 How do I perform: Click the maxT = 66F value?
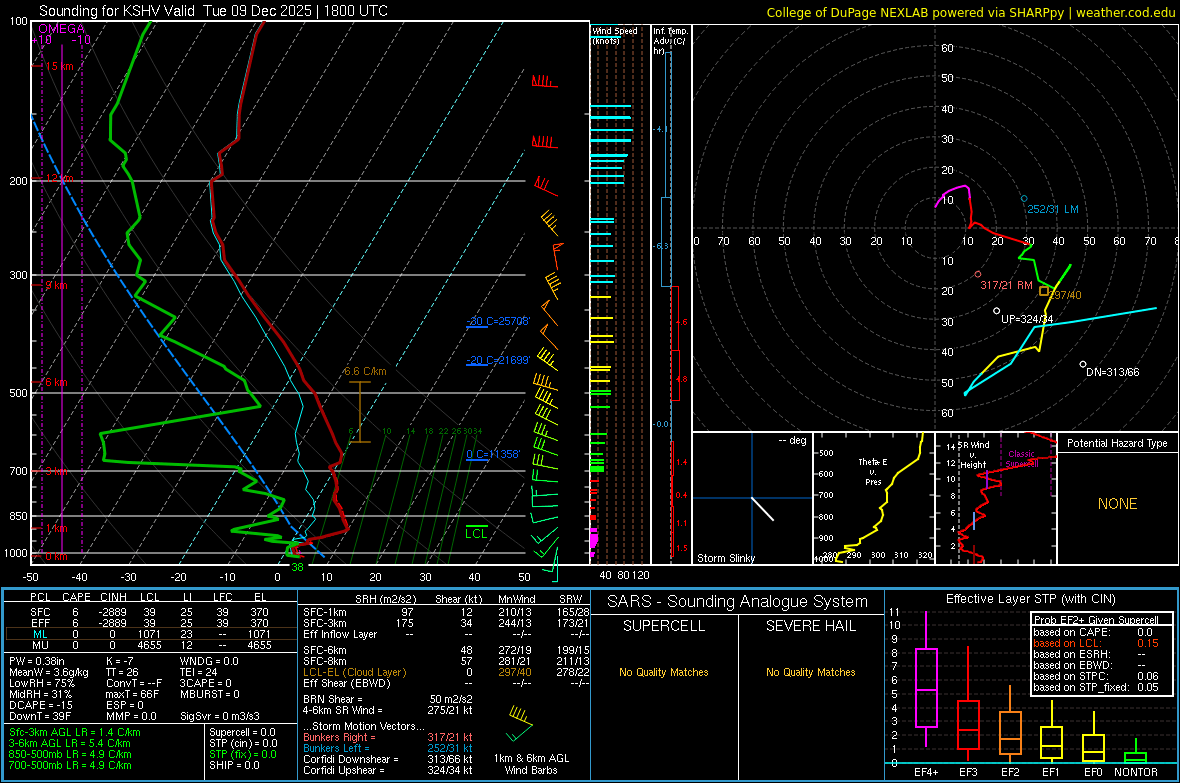click(x=132, y=694)
